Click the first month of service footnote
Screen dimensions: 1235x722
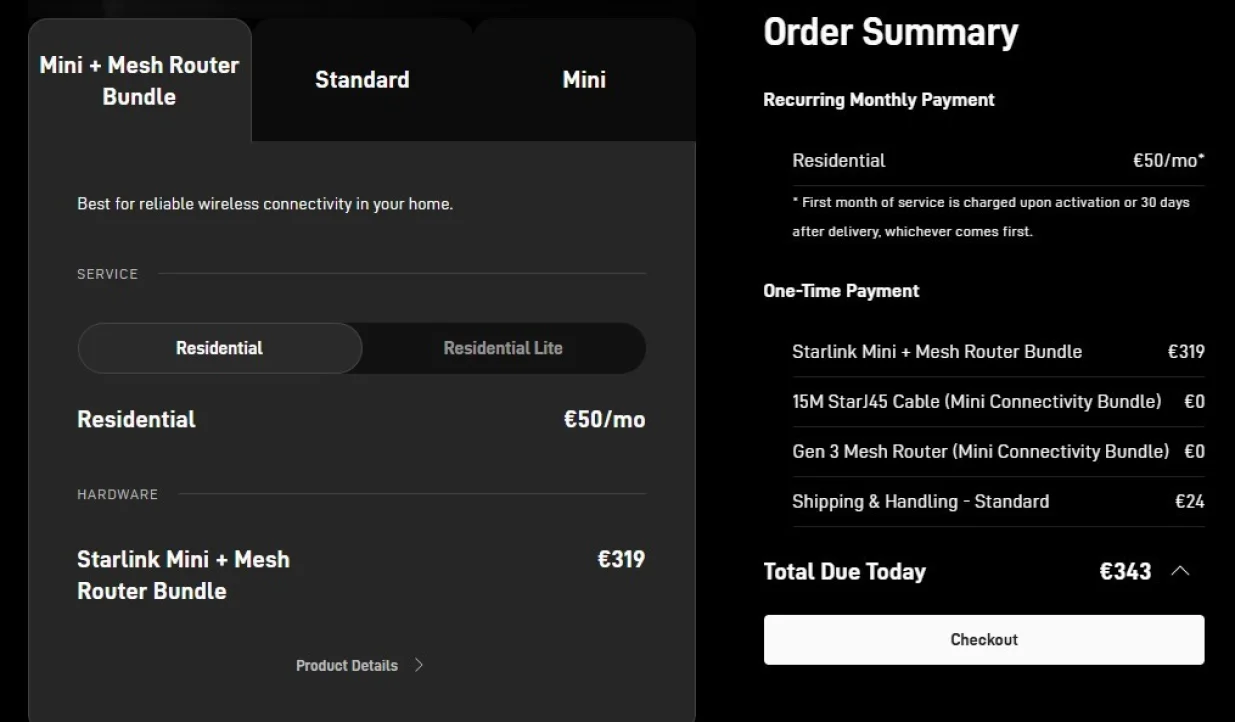(x=990, y=216)
